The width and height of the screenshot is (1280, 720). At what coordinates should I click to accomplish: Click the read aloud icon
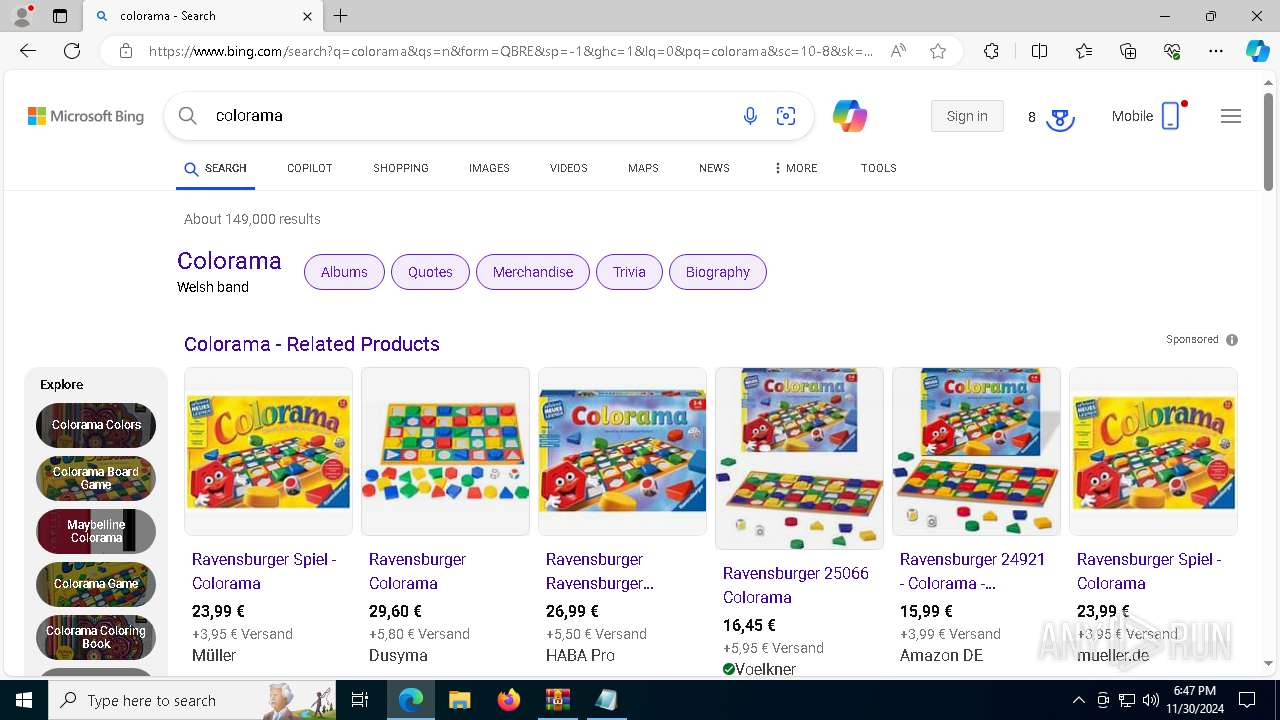pyautogui.click(x=898, y=51)
